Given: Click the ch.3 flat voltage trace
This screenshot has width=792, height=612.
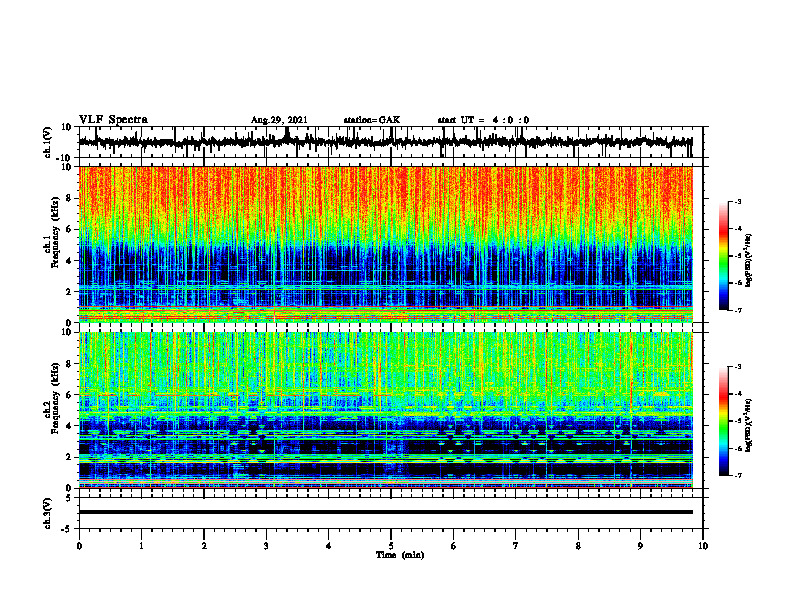Looking at the screenshot, I should pyautogui.click(x=385, y=512).
